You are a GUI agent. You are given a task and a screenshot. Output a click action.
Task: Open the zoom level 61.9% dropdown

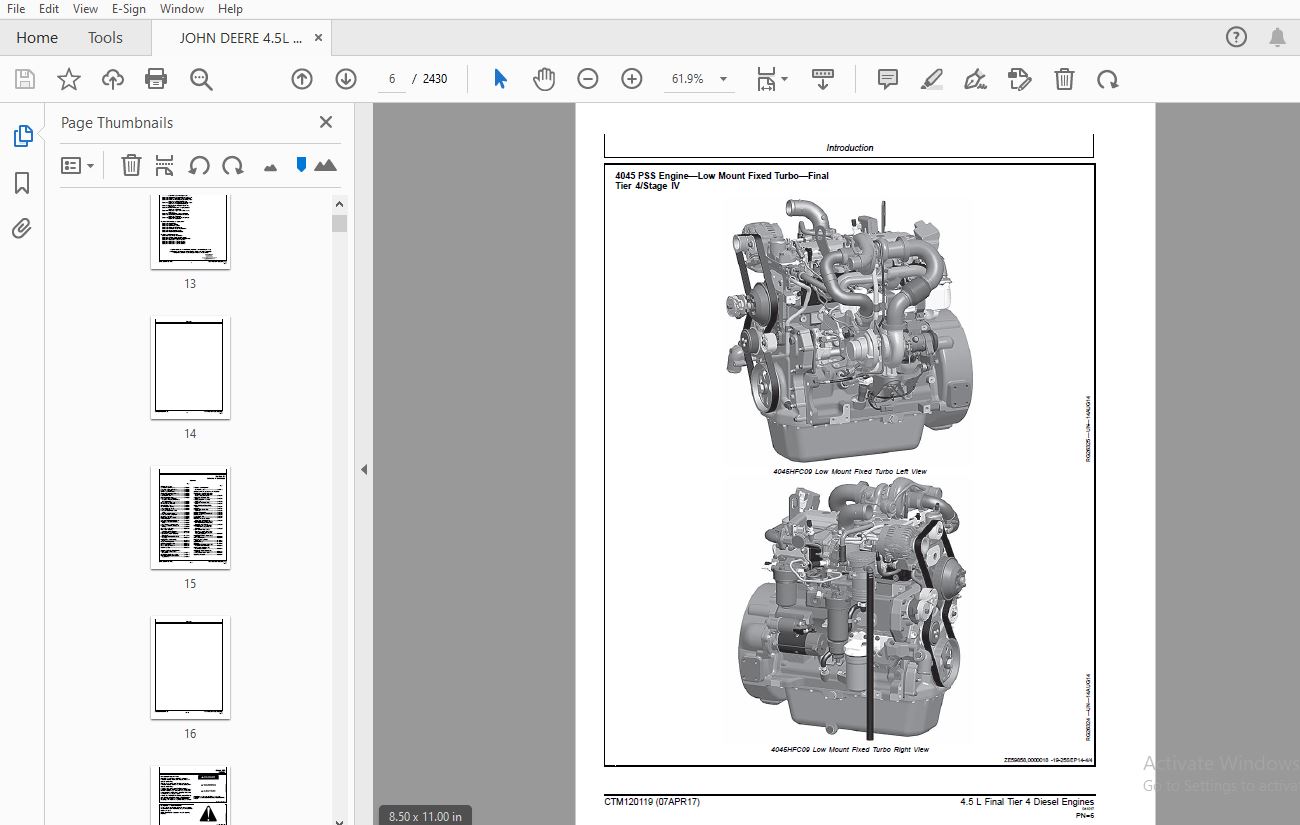tap(723, 79)
